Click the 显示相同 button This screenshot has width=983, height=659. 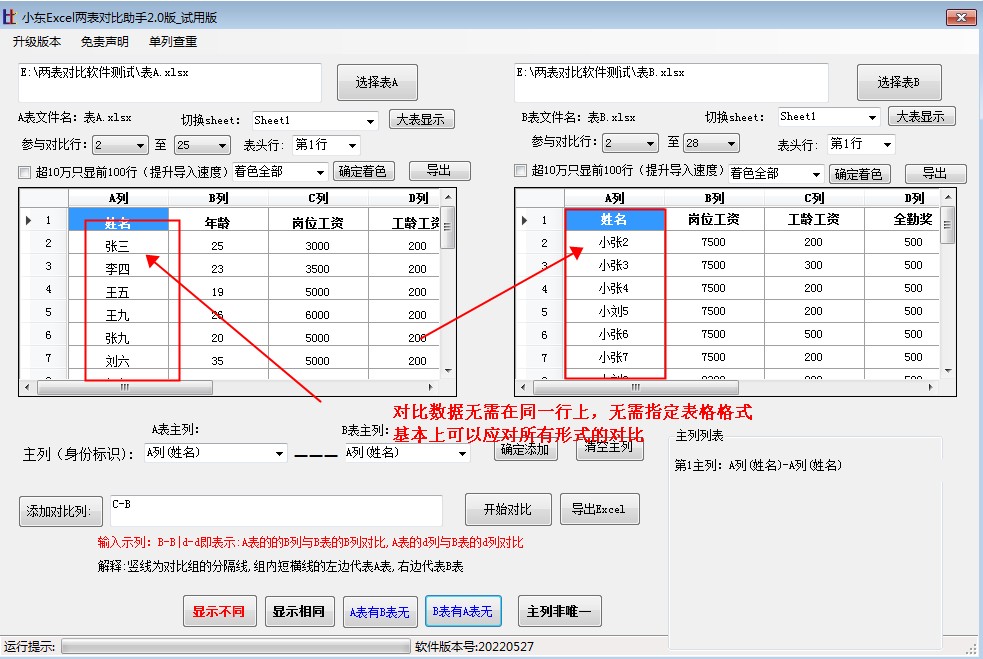coord(299,611)
